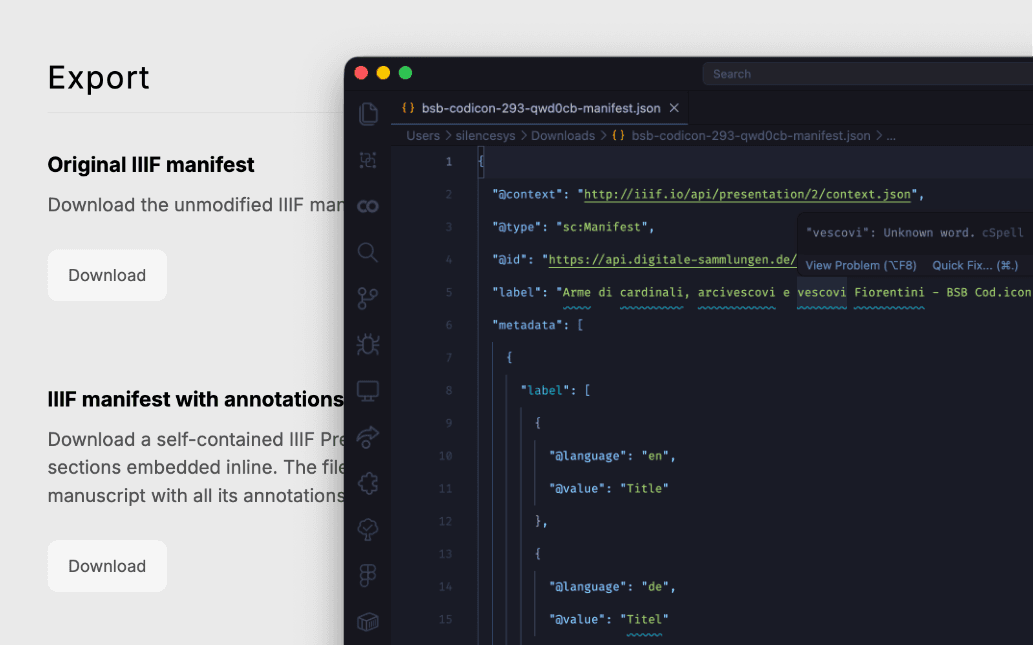Select the container/Docker icon at sidebar bottom
Viewport: 1033px width, 645px height.
[368, 621]
